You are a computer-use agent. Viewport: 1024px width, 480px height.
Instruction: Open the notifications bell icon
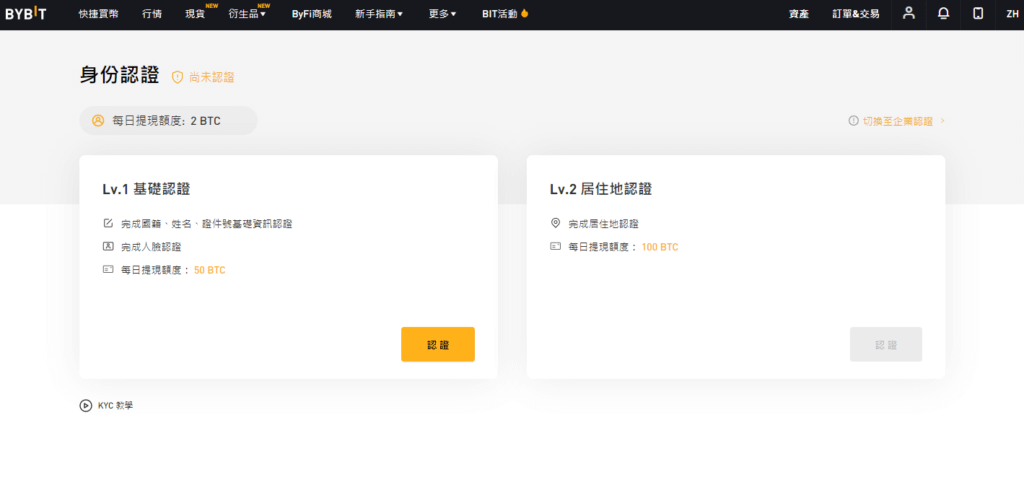point(943,13)
